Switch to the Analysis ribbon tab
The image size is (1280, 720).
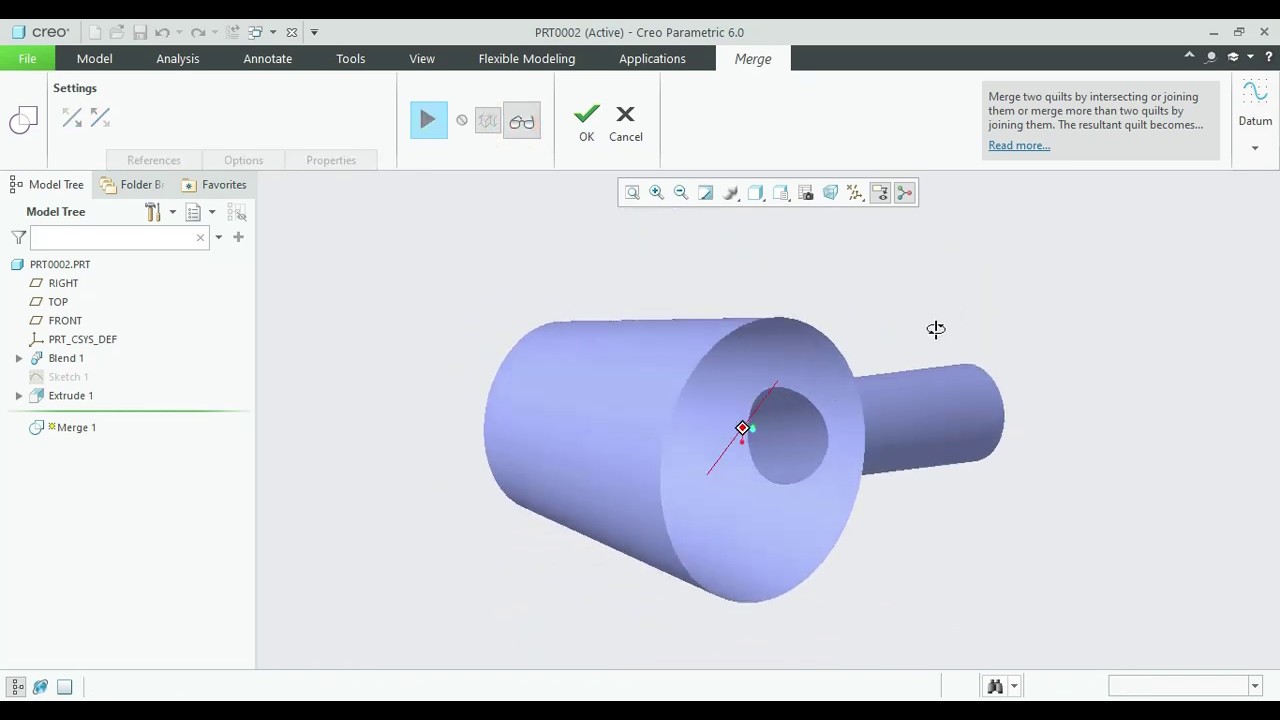(x=178, y=58)
